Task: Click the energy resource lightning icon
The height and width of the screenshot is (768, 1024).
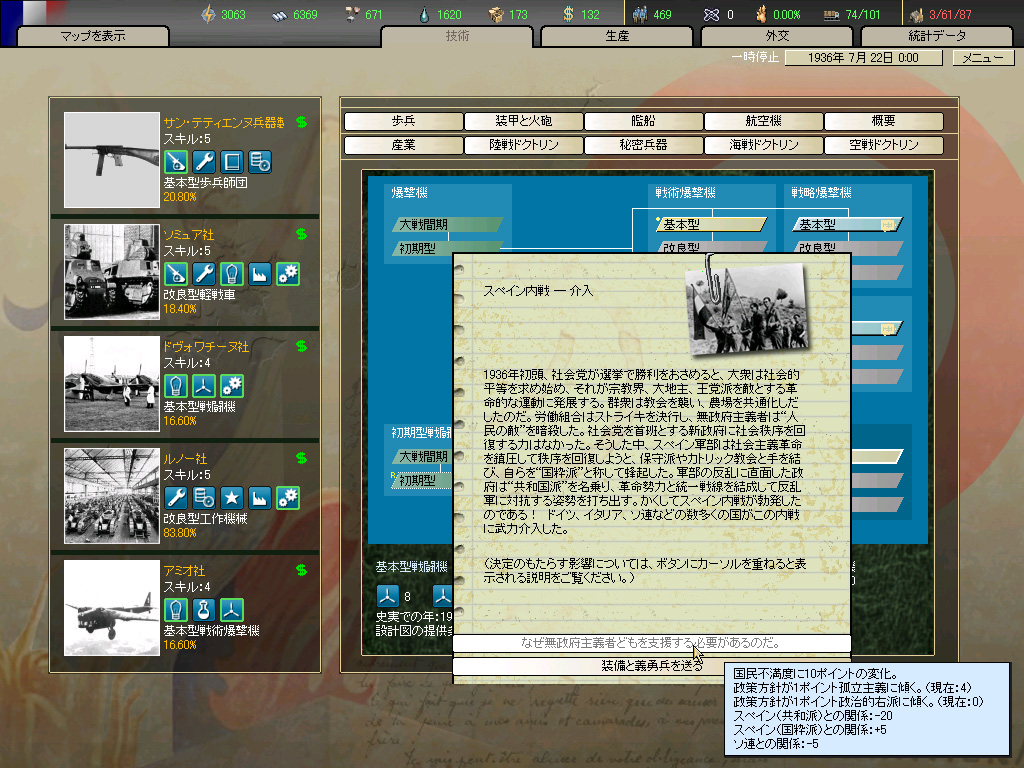Action: point(208,14)
